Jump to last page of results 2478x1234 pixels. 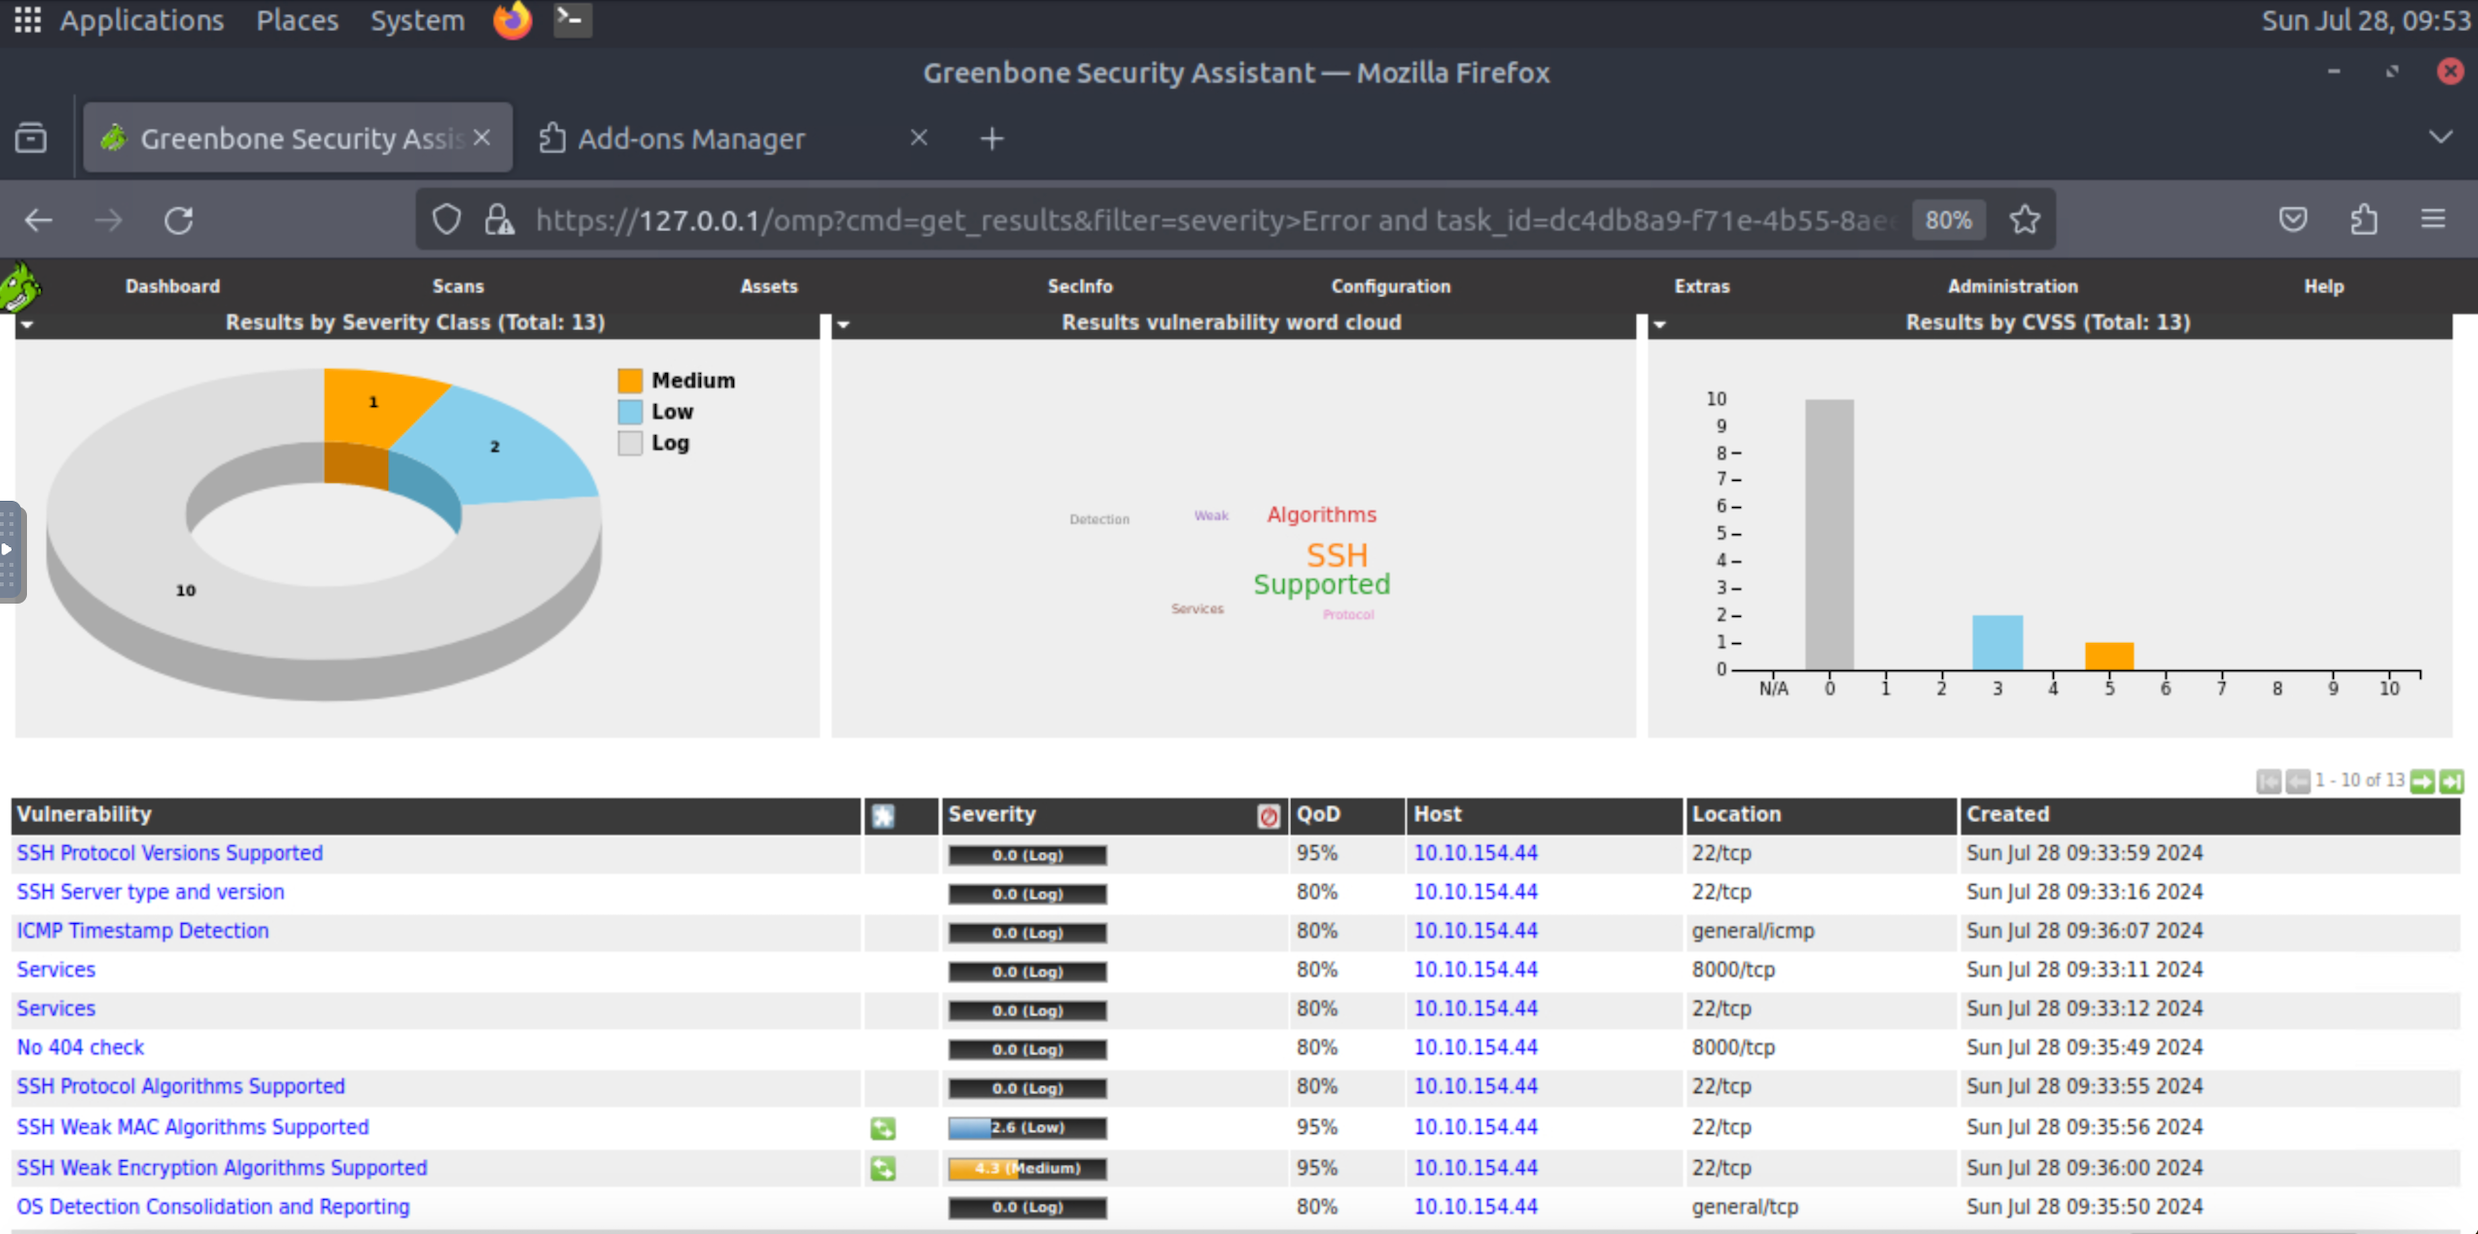[x=2452, y=781]
